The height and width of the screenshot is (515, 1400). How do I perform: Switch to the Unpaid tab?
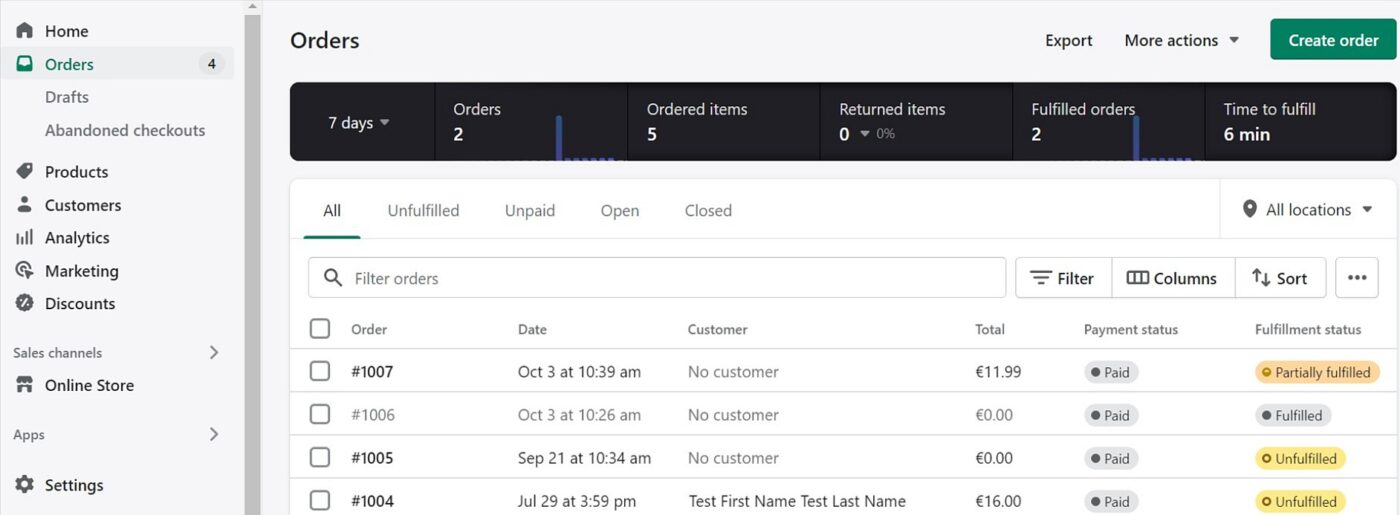pyautogui.click(x=530, y=210)
